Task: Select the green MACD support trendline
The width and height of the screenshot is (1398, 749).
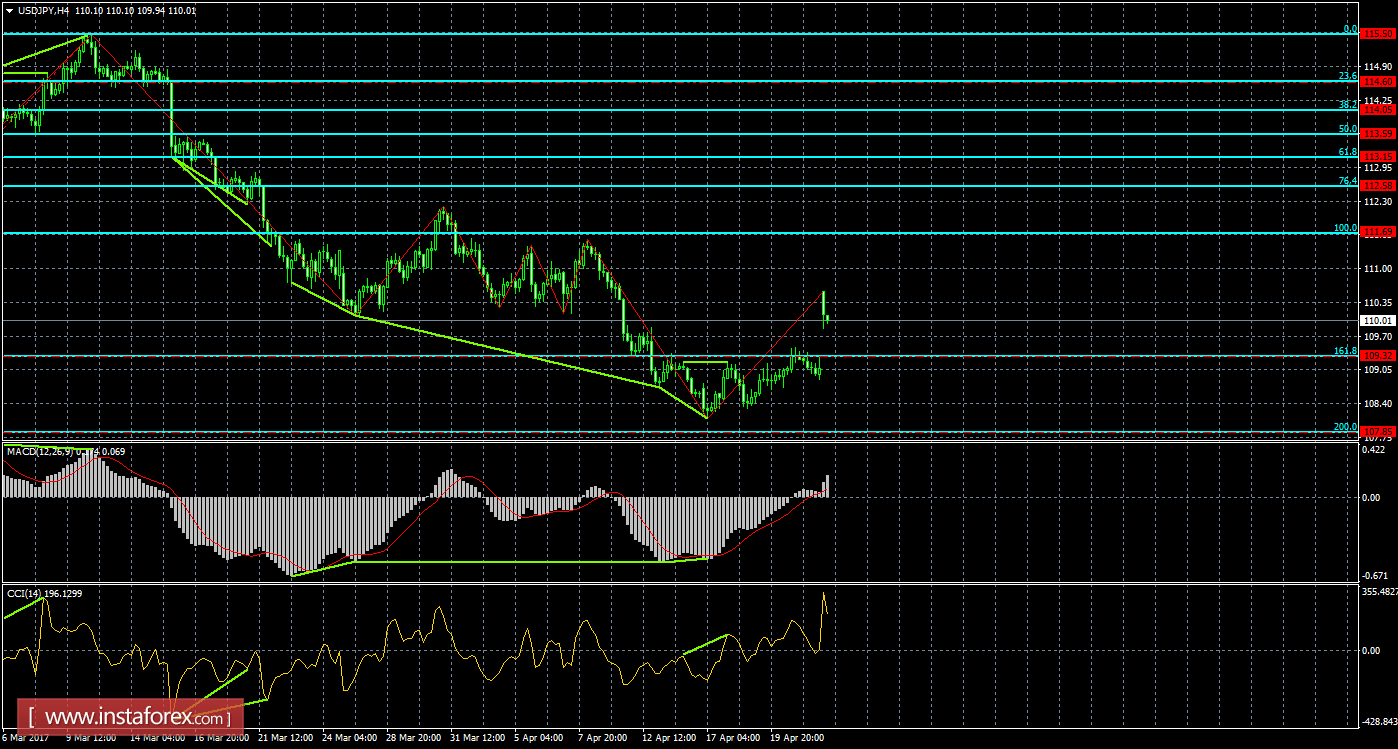Action: coord(500,561)
